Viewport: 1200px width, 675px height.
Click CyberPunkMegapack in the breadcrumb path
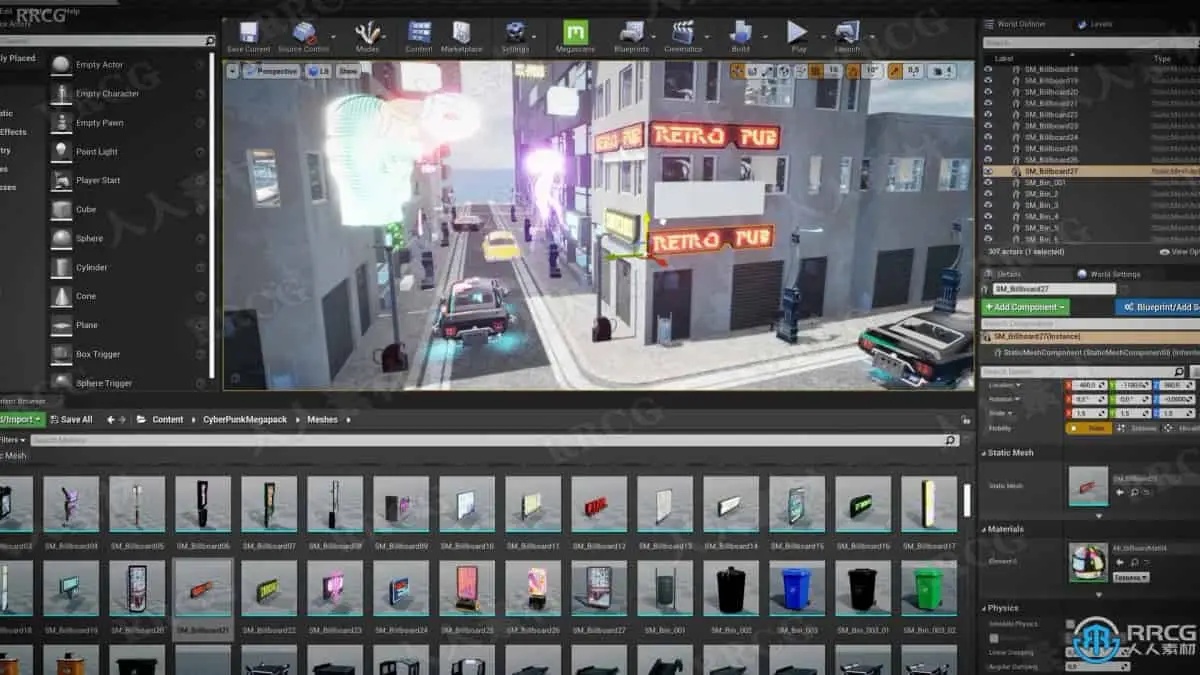tap(241, 420)
